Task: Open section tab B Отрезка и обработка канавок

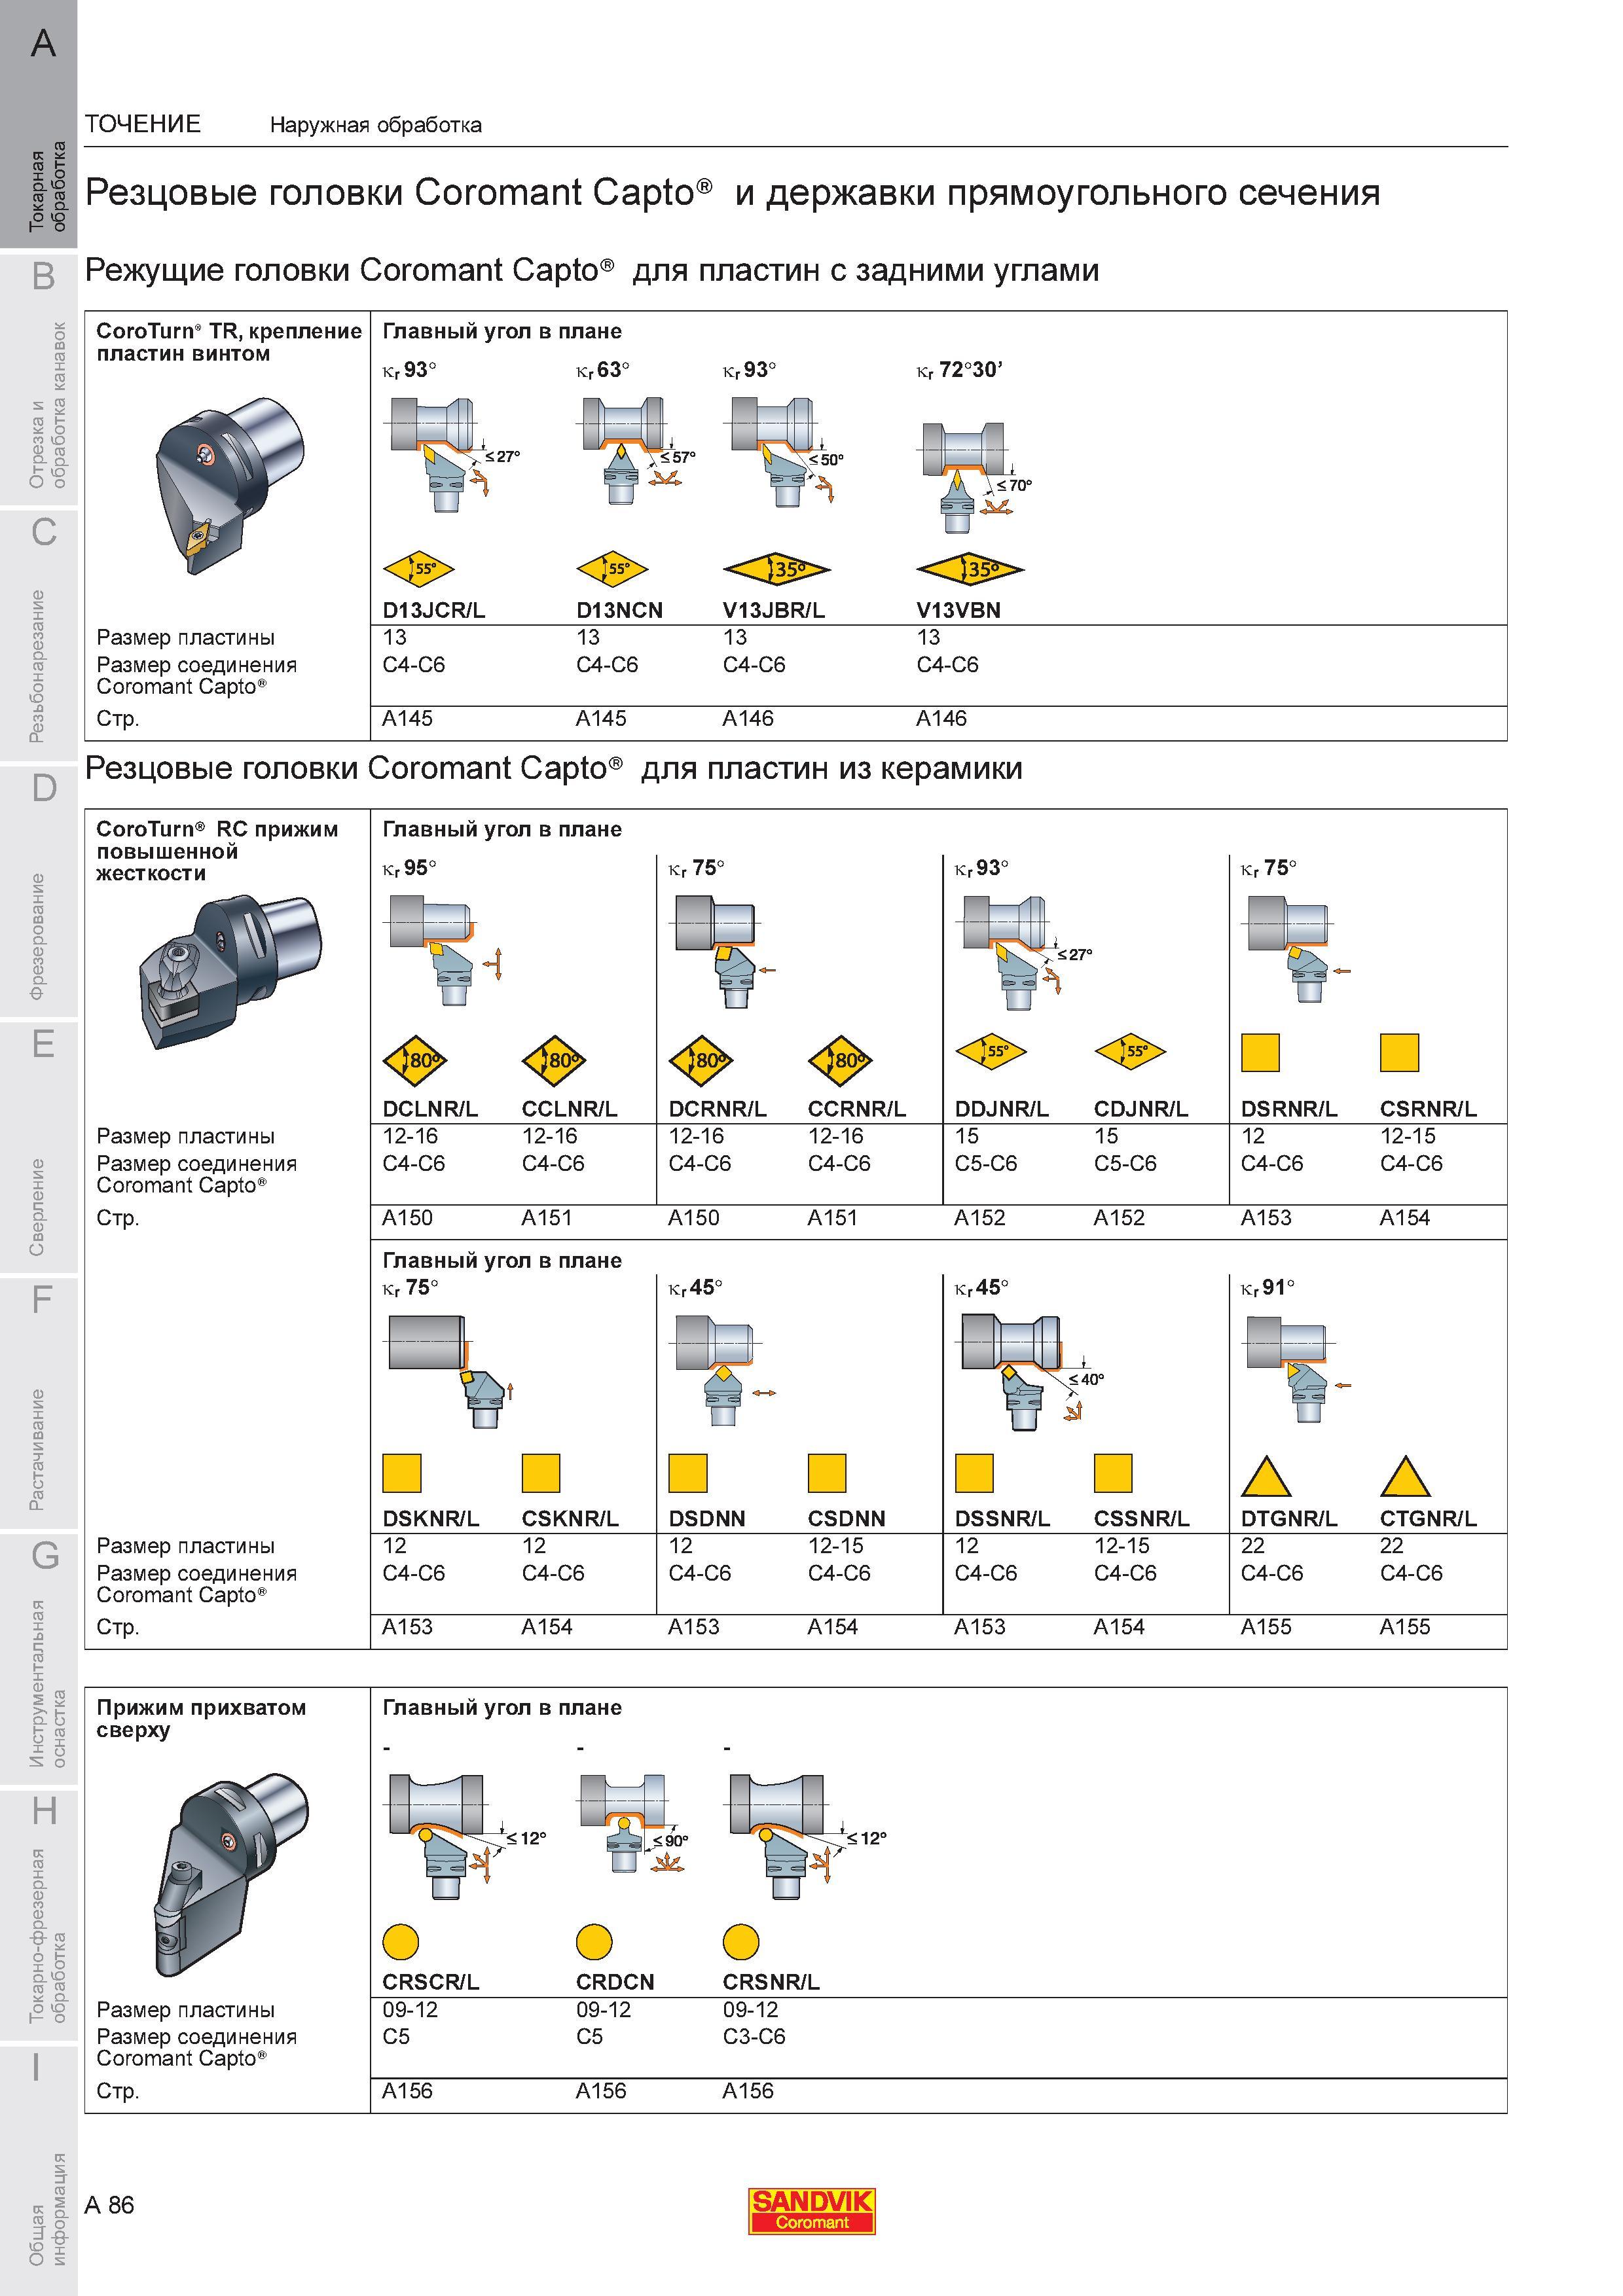Action: [x=38, y=380]
